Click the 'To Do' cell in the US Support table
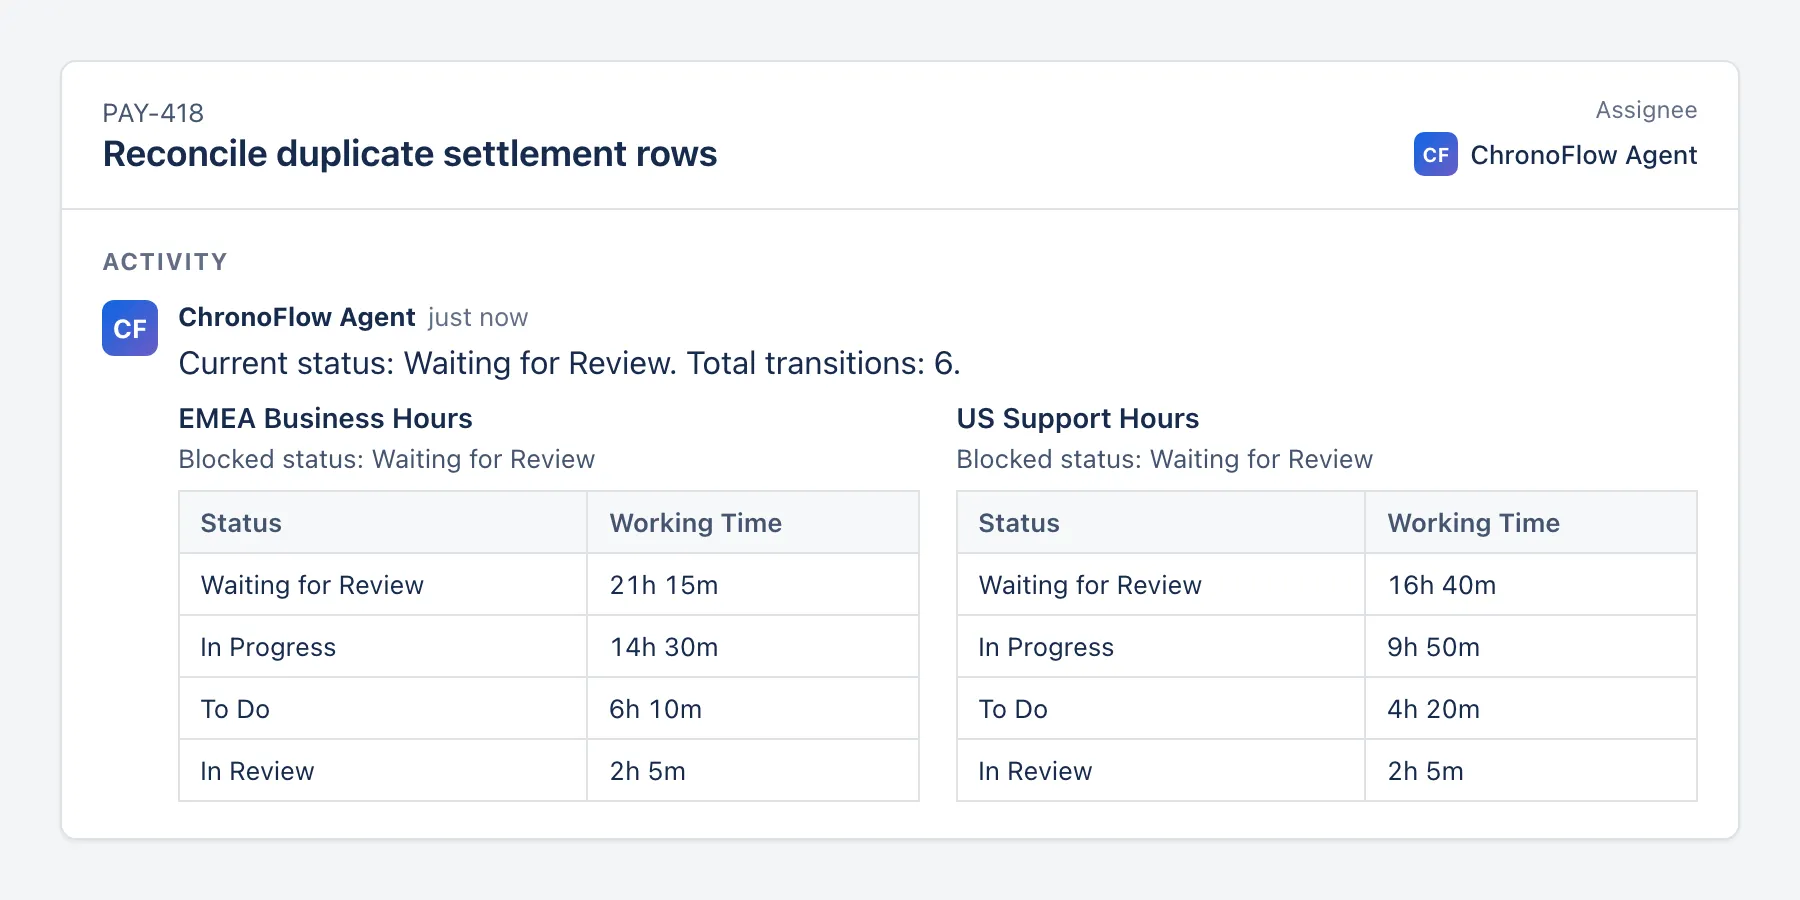The image size is (1800, 900). 1161,709
